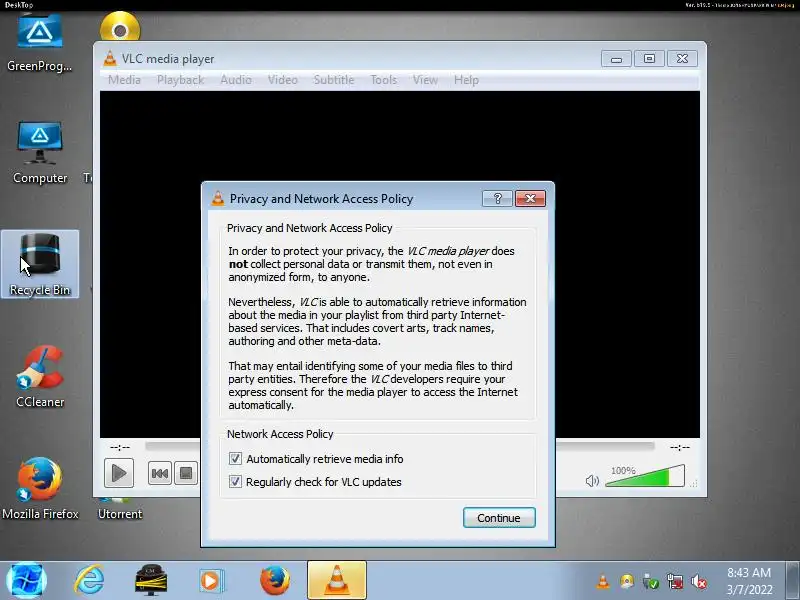This screenshot has width=800, height=600.
Task: Select the Mozilla Firefox desktop icon
Action: pos(40,488)
